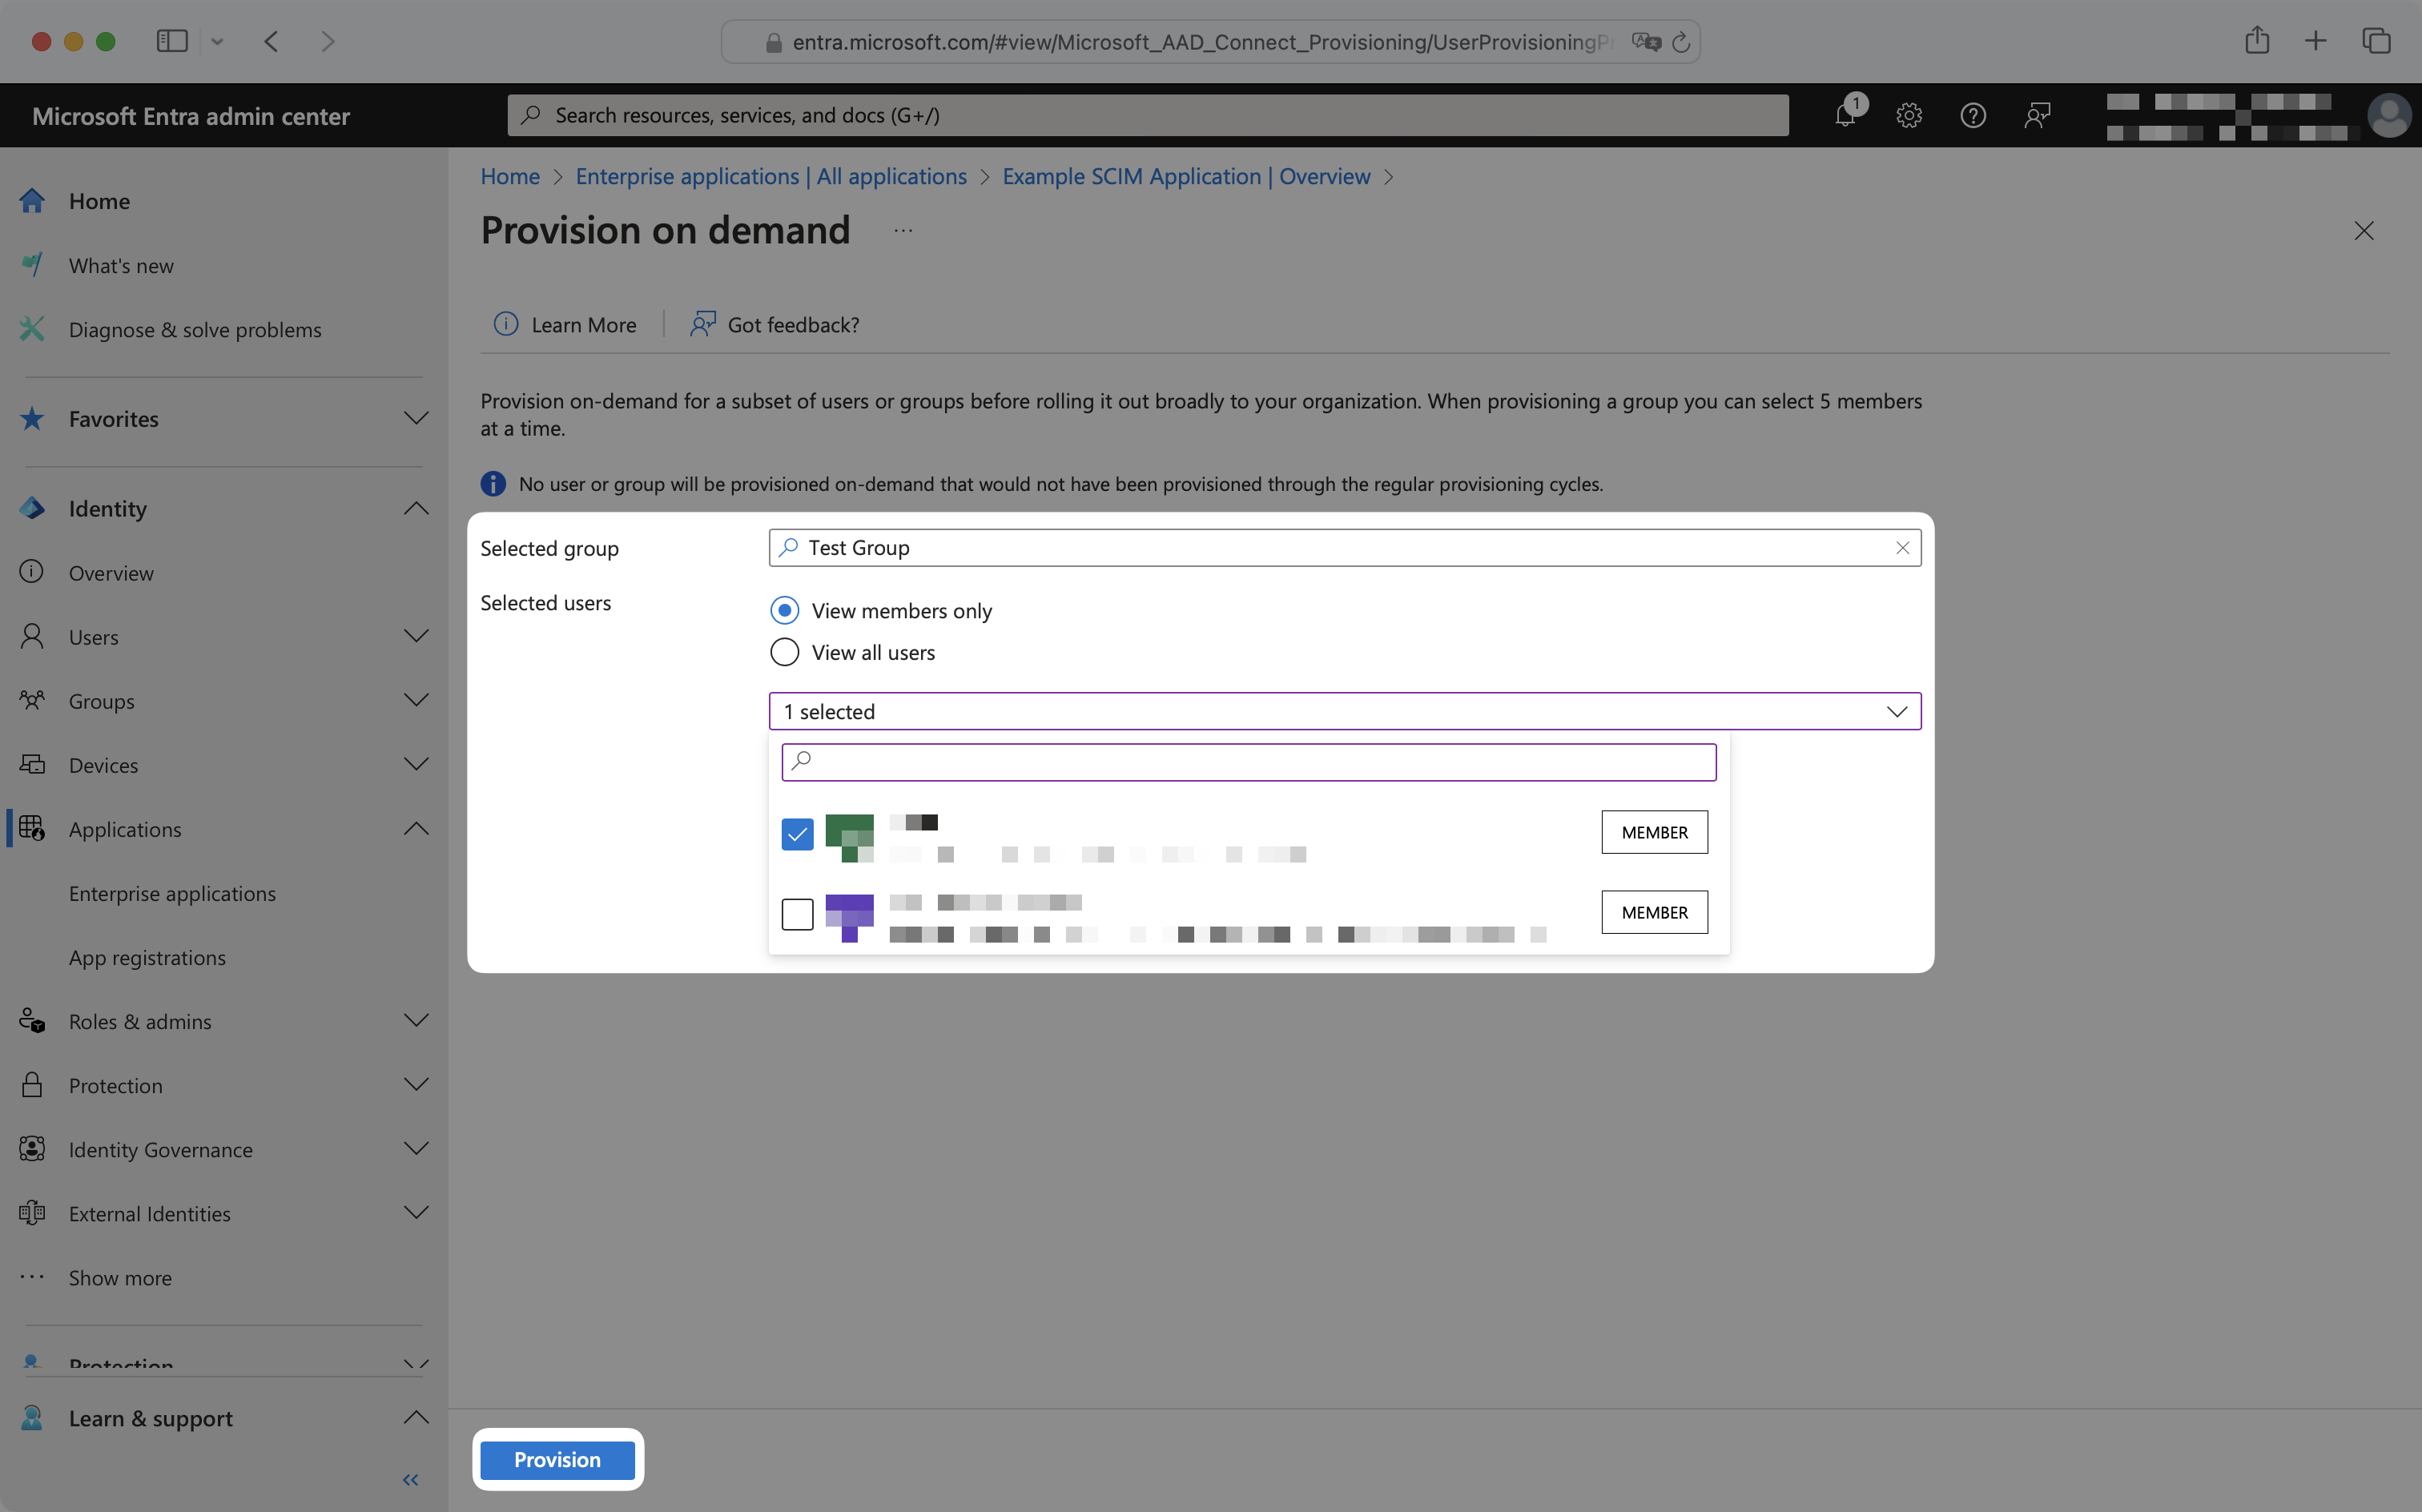Clear the Test Group selection with X
The height and width of the screenshot is (1512, 2422).
pyautogui.click(x=1902, y=548)
